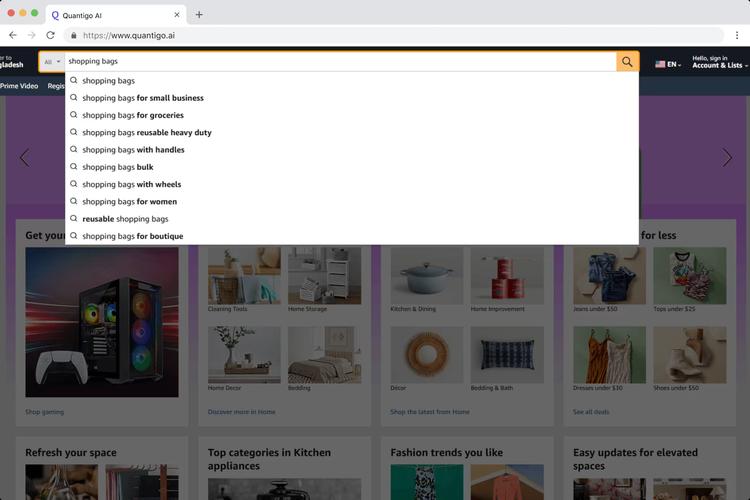750x500 pixels.
Task: Click the See all deals link
Action: click(591, 412)
